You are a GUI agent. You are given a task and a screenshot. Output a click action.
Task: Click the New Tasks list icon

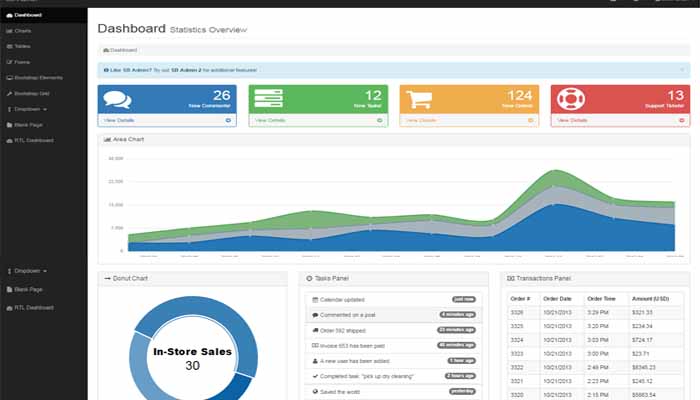coord(268,99)
